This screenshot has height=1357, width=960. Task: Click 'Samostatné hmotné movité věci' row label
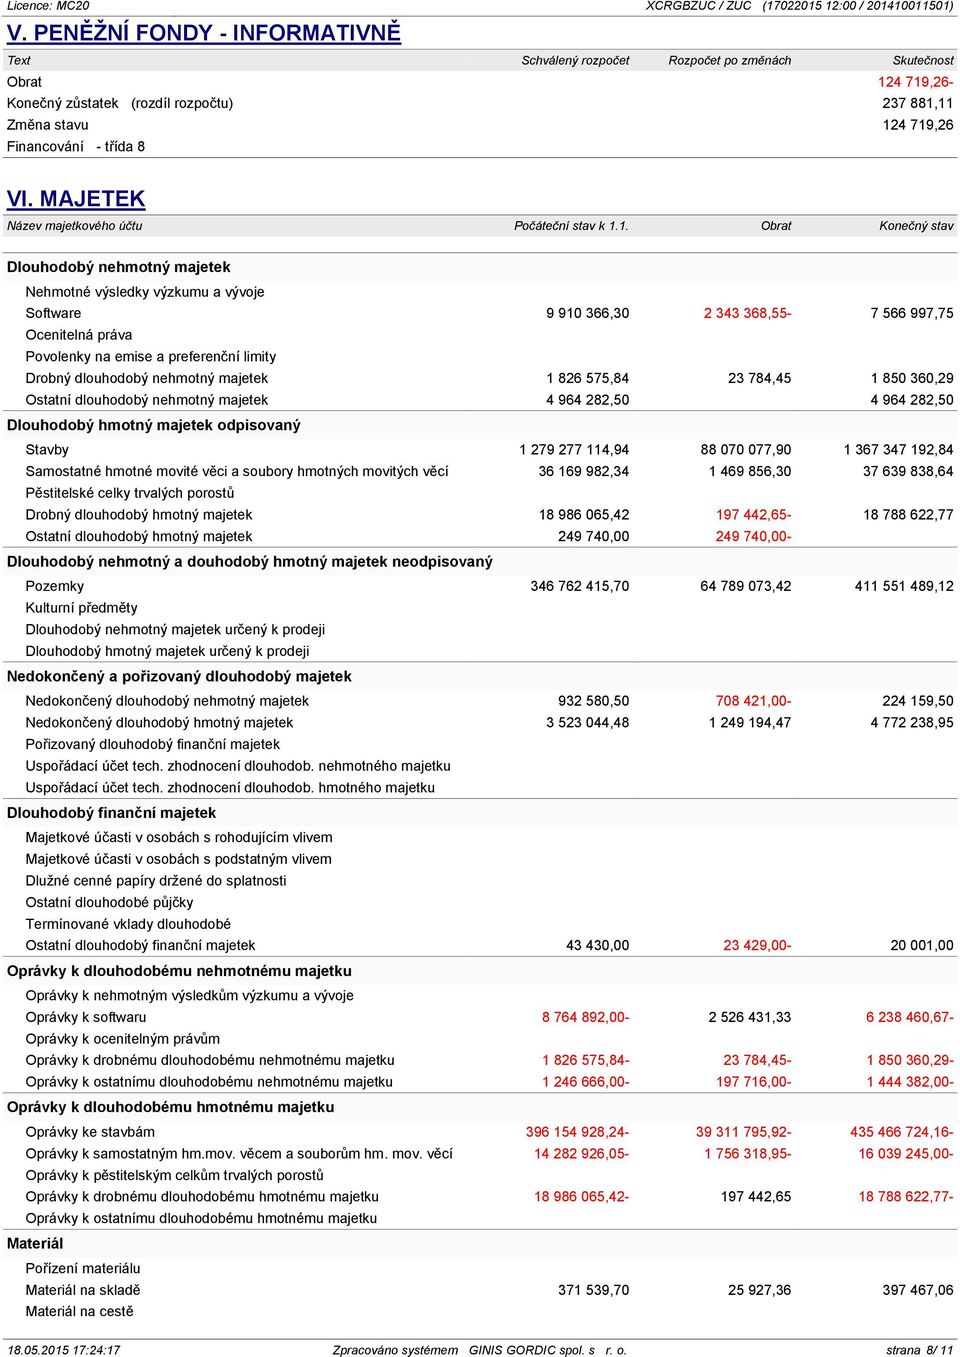pos(237,471)
